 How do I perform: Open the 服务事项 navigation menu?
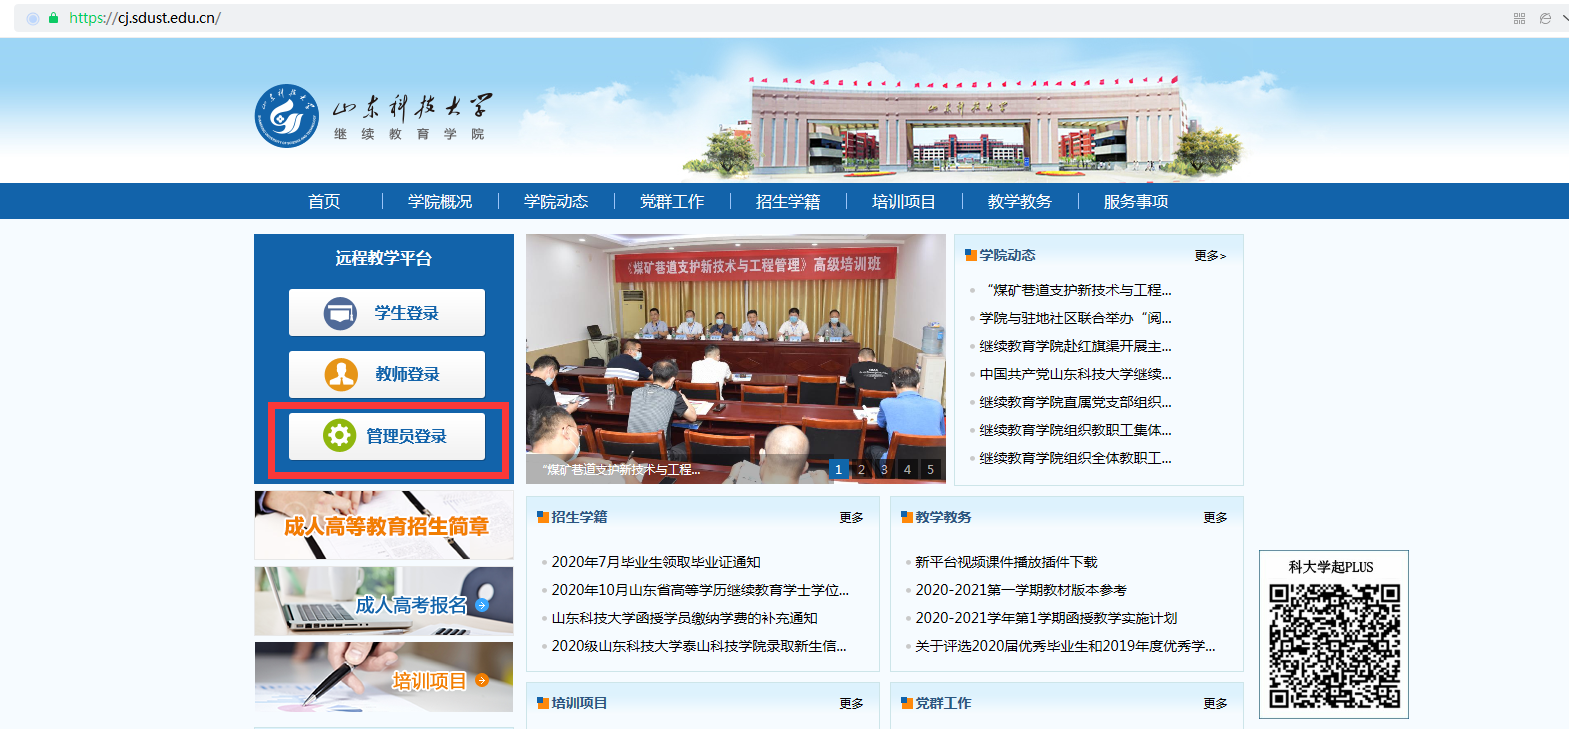tap(1135, 201)
